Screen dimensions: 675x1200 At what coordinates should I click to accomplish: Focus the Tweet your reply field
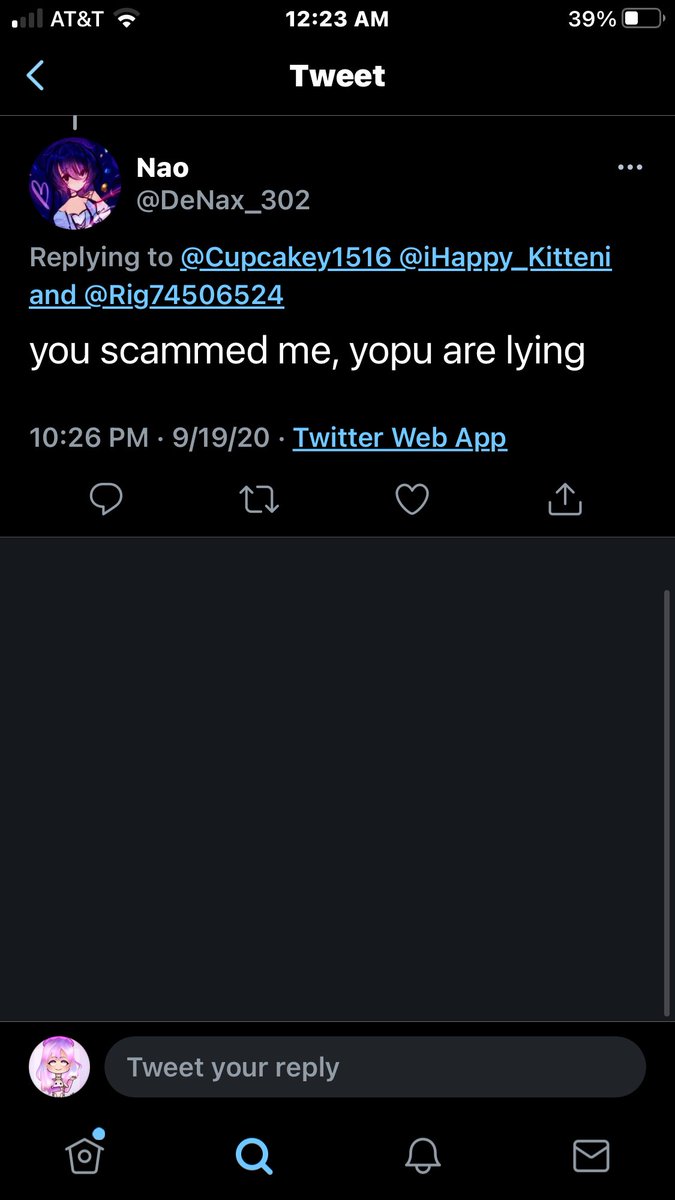(375, 1067)
